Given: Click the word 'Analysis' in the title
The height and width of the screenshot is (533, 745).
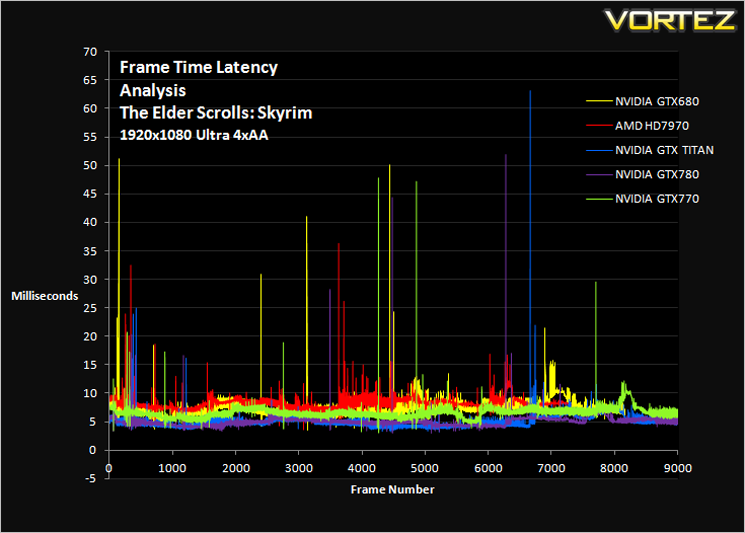Looking at the screenshot, I should click(x=153, y=90).
